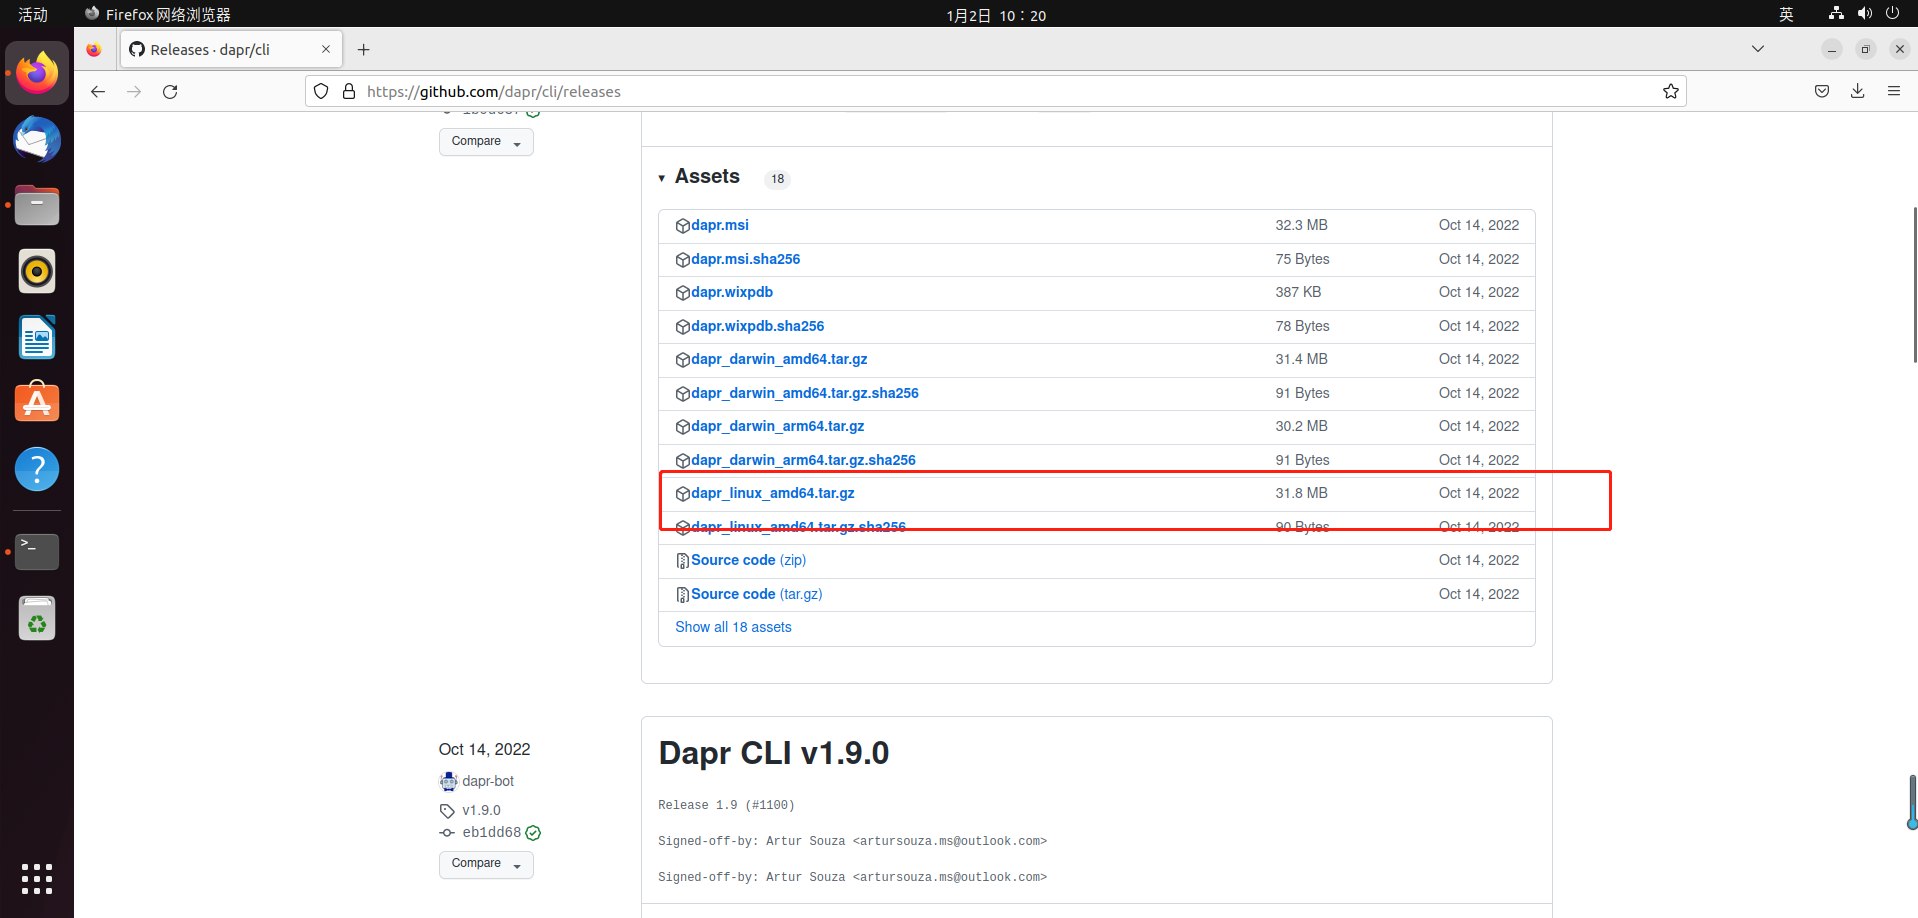Viewport: 1918px width, 918px height.
Task: Download dapr_darwin_amd64.tar.gz.sha256
Action: (x=805, y=393)
